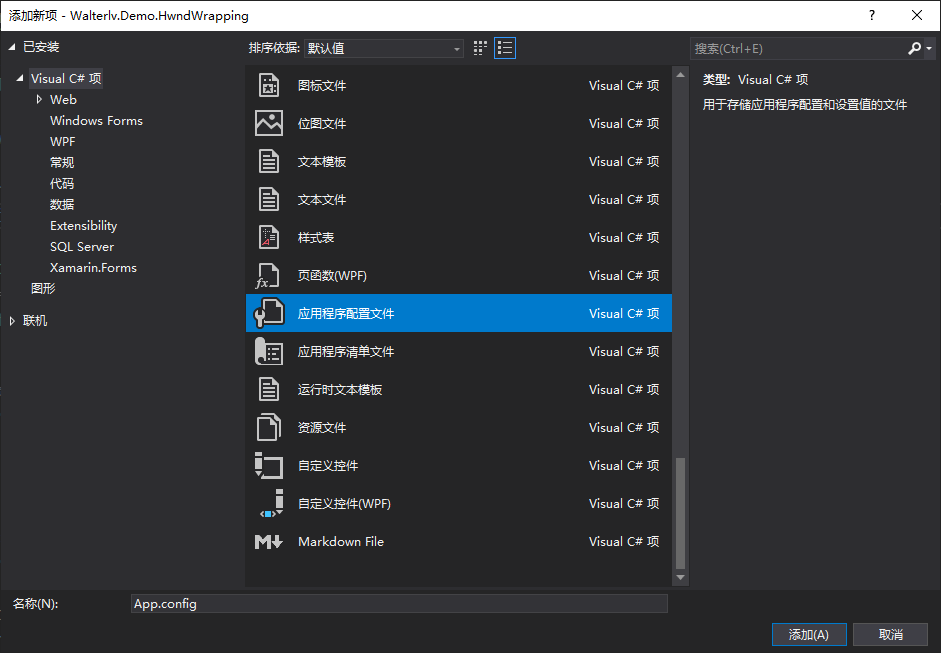941x653 pixels.
Task: Click the 文本文件 document icon
Action: tap(268, 199)
